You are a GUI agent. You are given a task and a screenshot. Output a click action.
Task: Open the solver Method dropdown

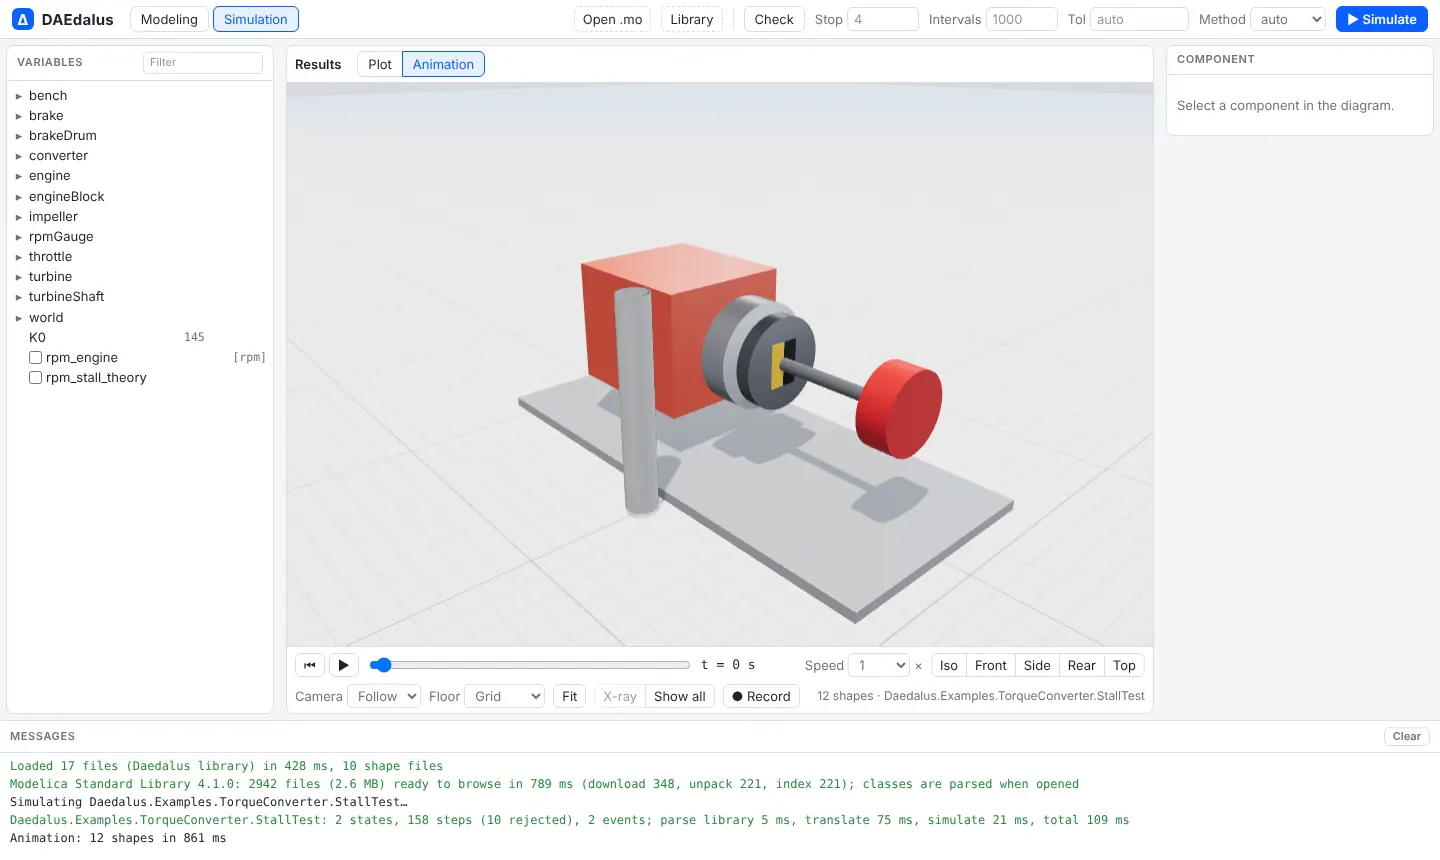pyautogui.click(x=1288, y=19)
